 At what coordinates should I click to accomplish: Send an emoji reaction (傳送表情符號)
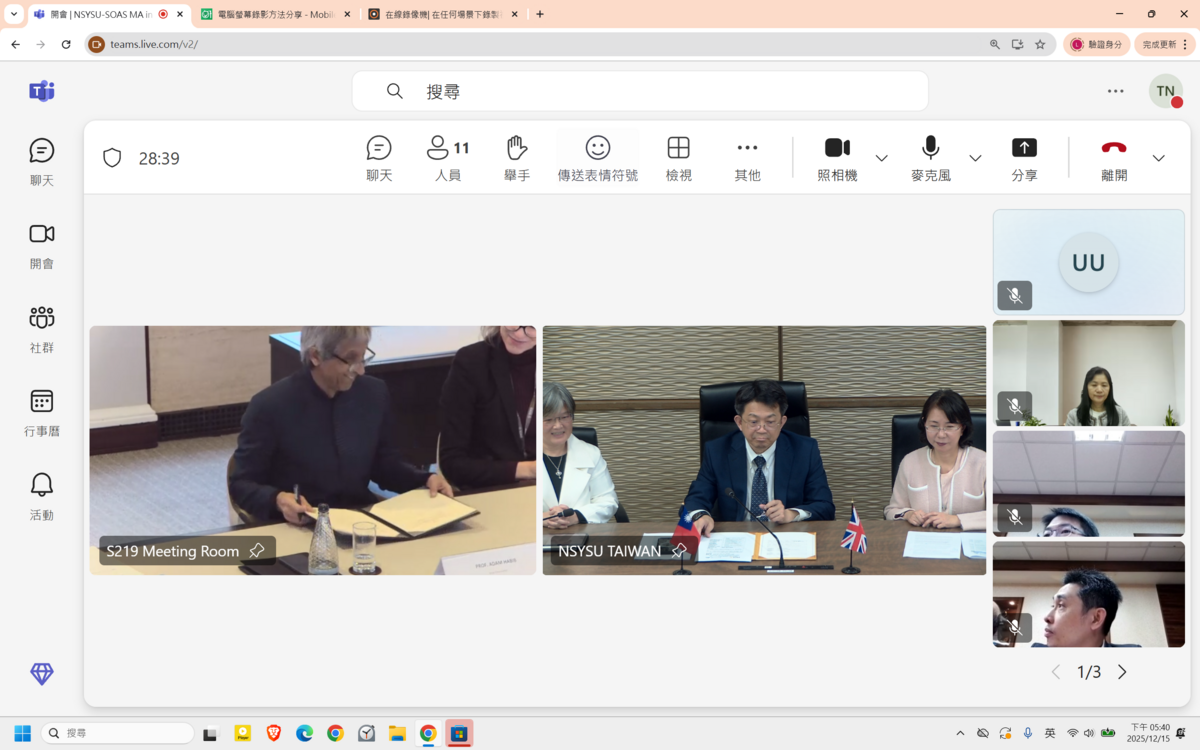[597, 157]
